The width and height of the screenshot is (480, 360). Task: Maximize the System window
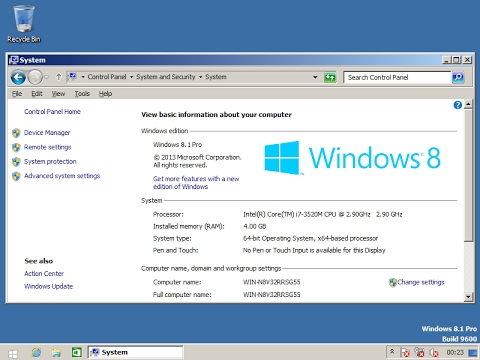(456, 60)
